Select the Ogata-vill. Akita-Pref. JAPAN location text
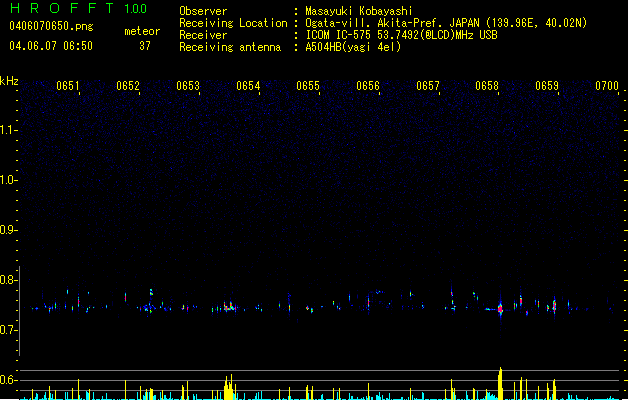Viewport: 629px width, 400px height. pos(446,23)
